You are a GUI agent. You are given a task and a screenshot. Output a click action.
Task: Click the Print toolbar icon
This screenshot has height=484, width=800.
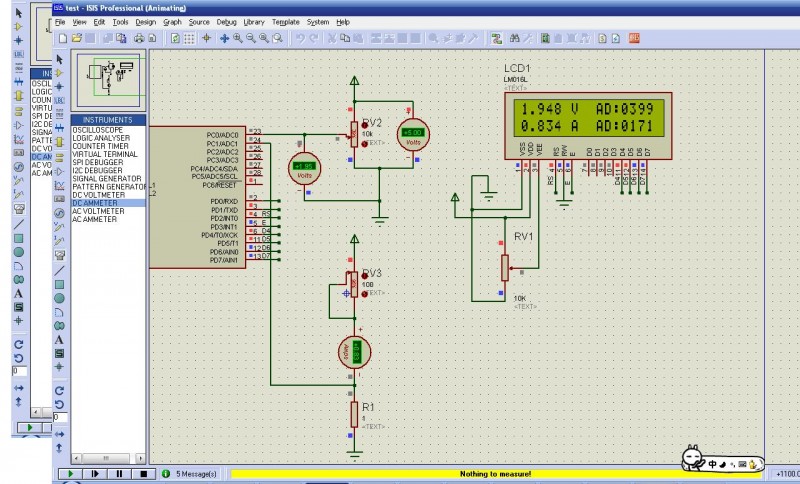click(x=139, y=38)
